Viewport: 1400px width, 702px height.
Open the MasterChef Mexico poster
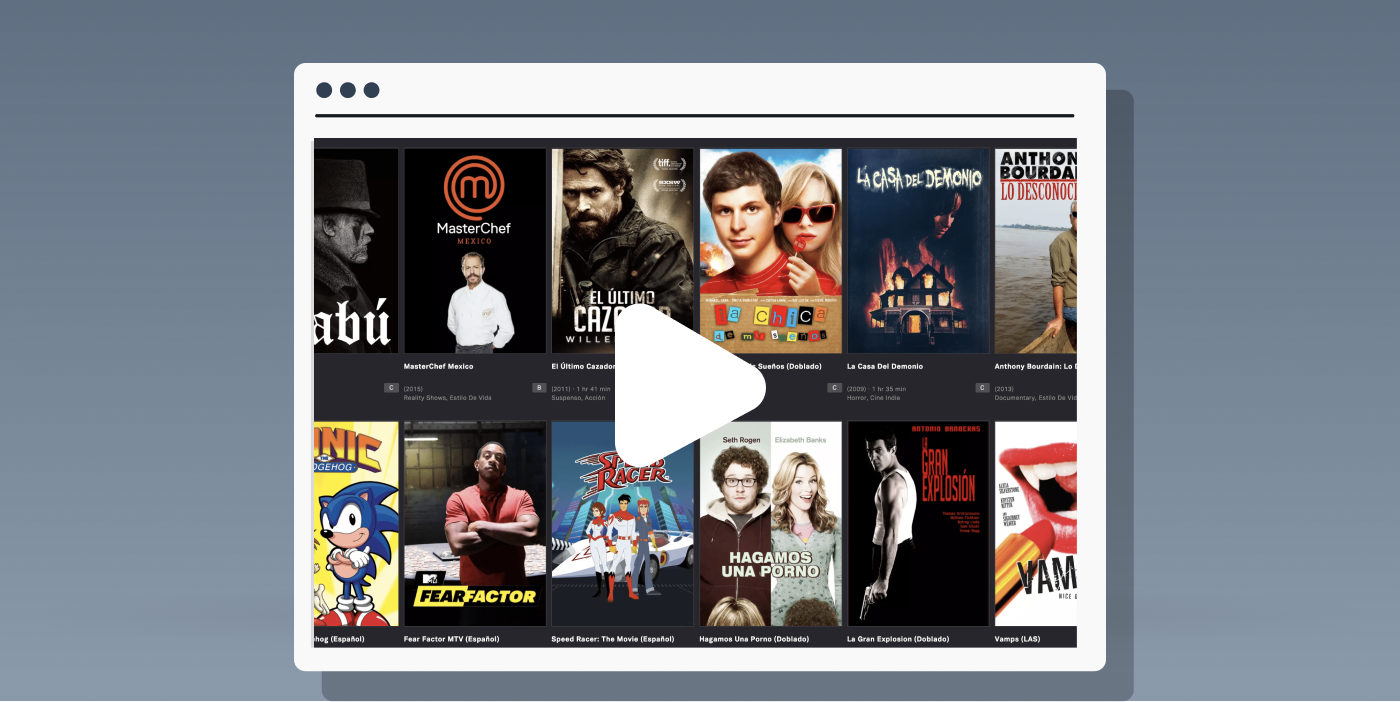tap(474, 250)
